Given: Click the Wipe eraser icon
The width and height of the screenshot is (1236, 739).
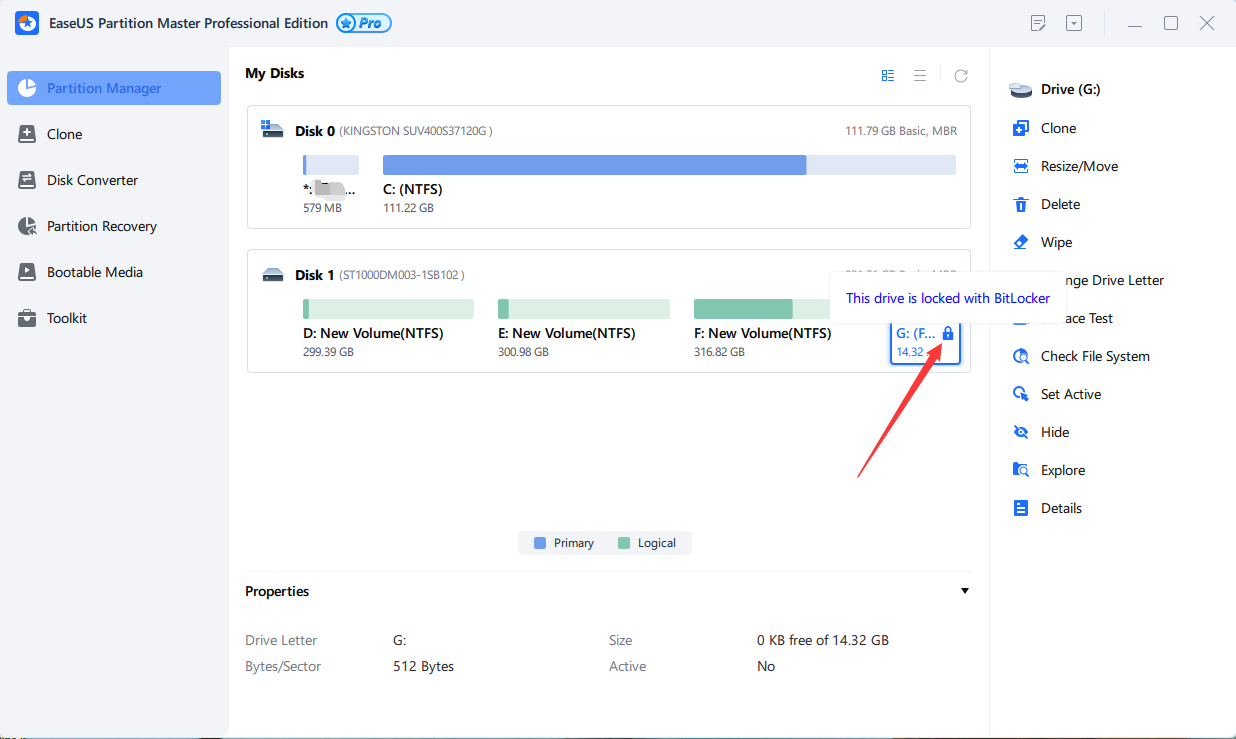Looking at the screenshot, I should tap(1021, 242).
